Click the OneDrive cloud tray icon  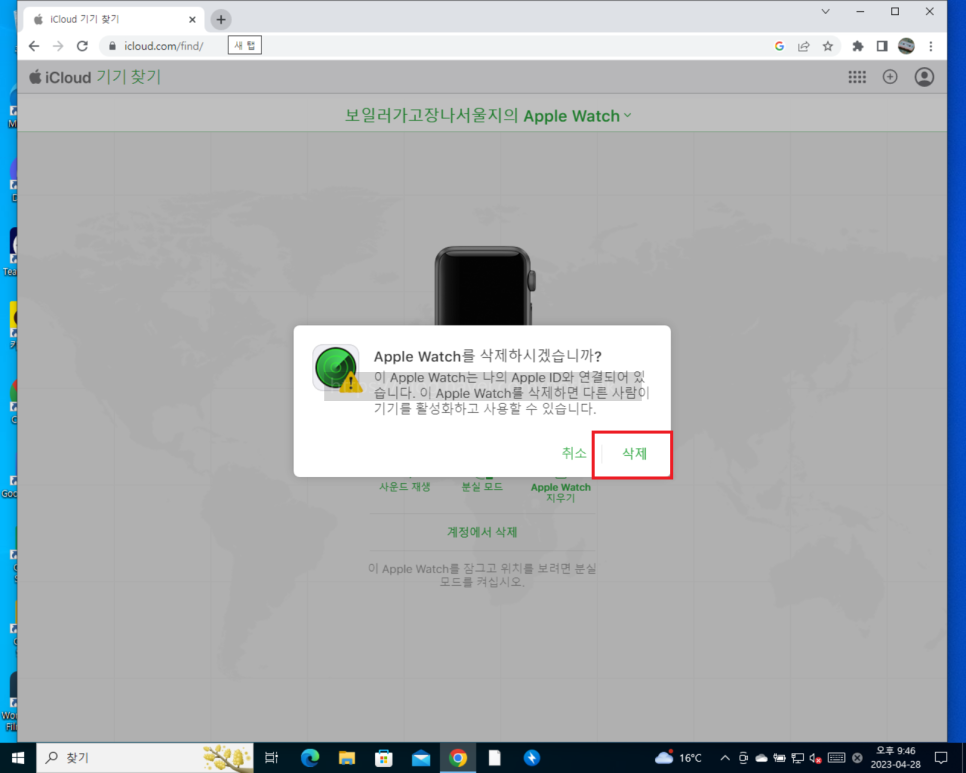click(761, 758)
